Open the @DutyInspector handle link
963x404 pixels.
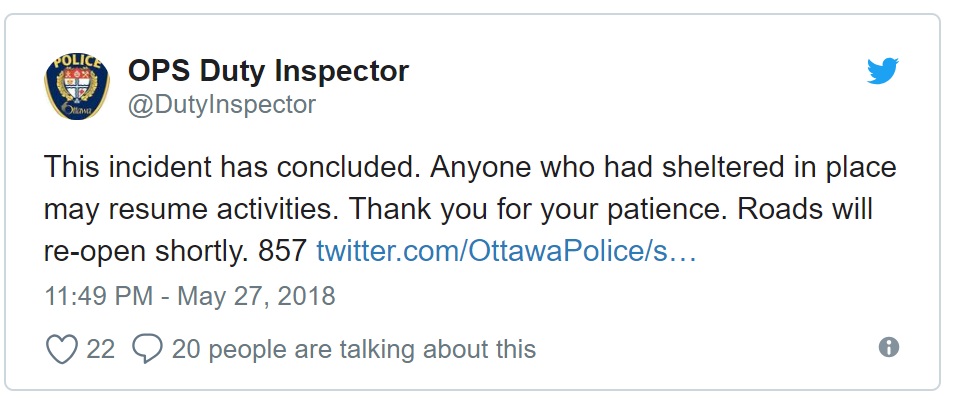(222, 104)
